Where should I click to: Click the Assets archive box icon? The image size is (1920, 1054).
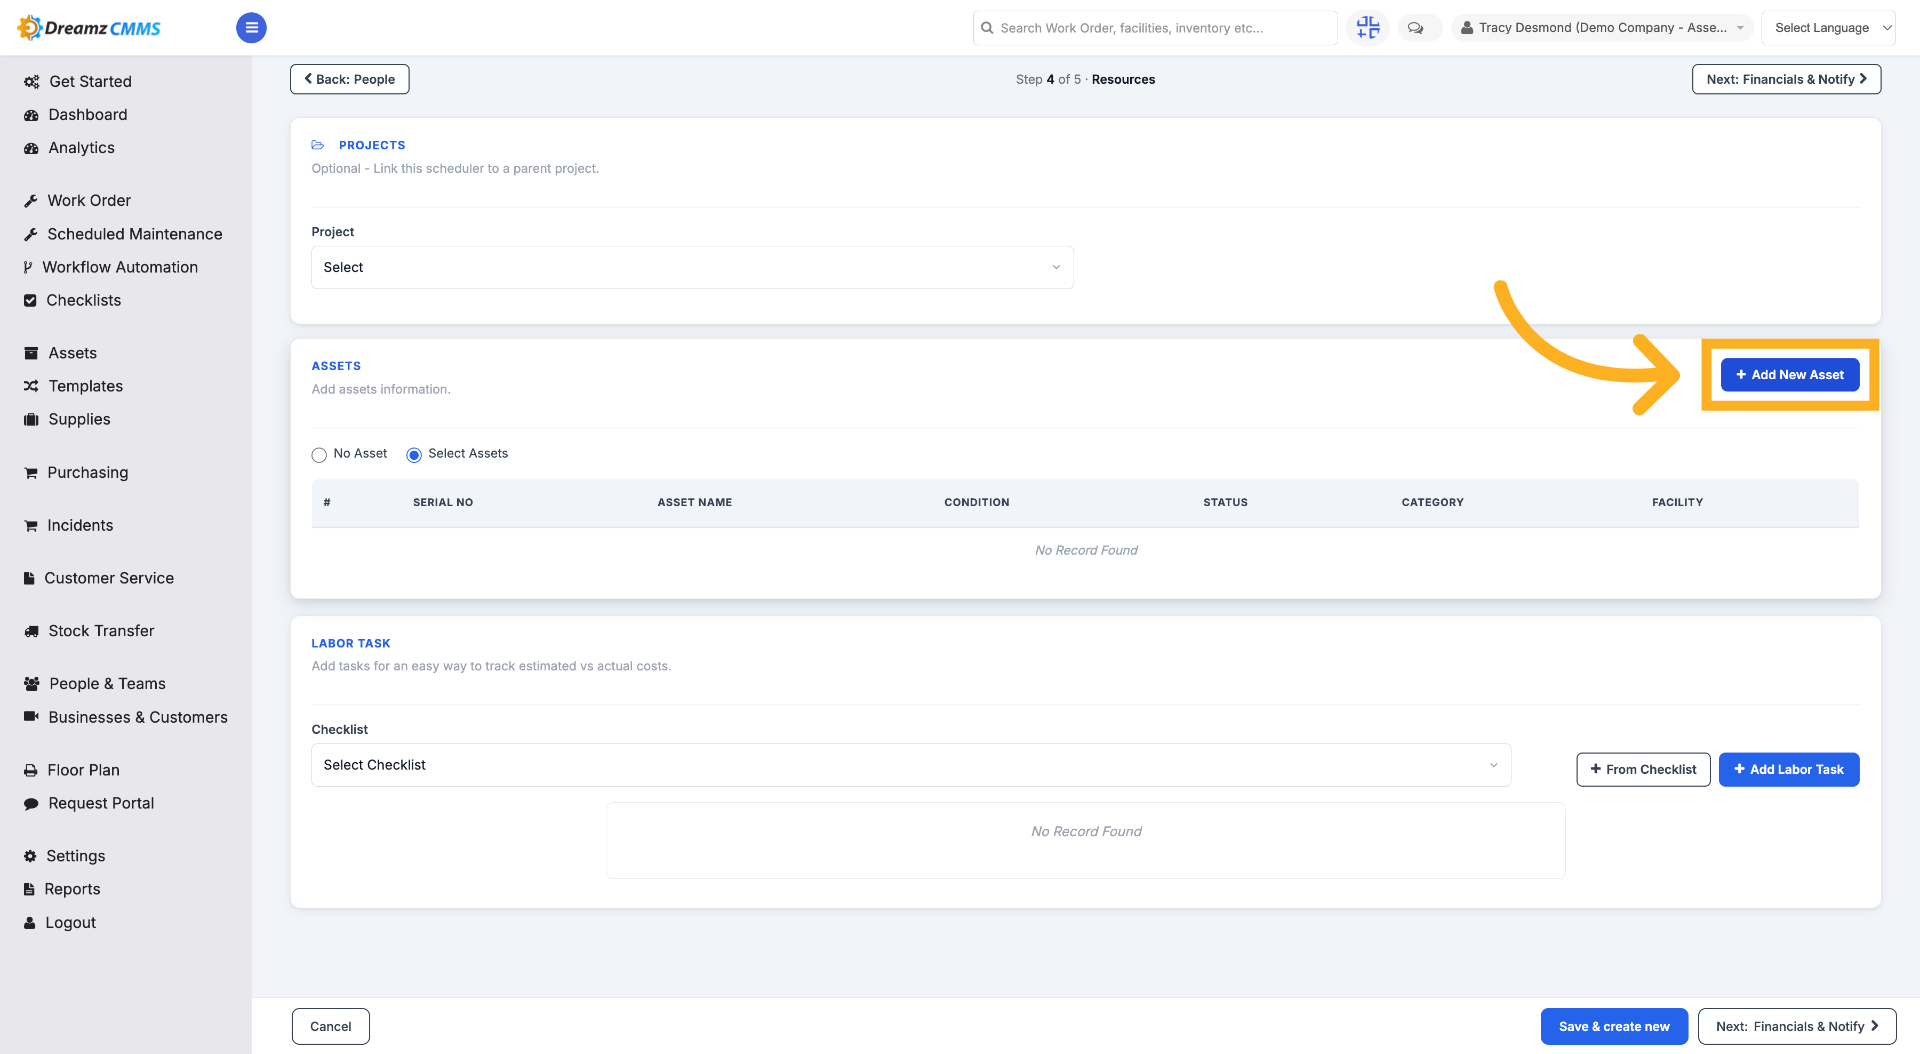click(x=31, y=353)
